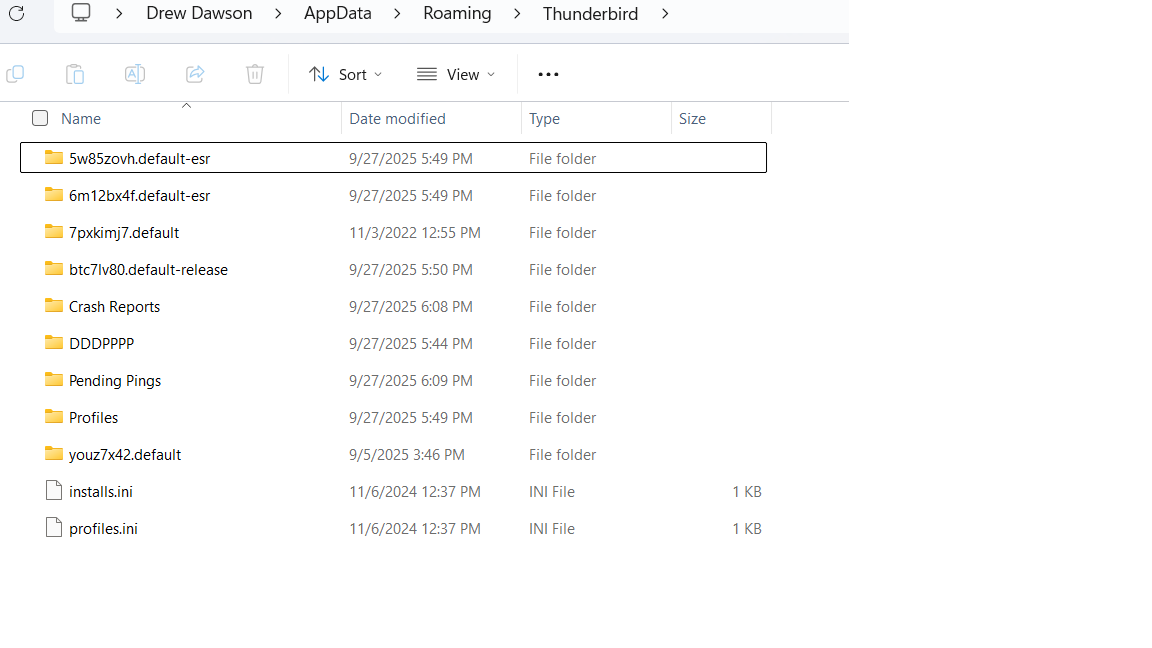Click date 9/27/2025 6:08 PM
Image resolution: width=1152 pixels, height=648 pixels.
pyautogui.click(x=411, y=306)
